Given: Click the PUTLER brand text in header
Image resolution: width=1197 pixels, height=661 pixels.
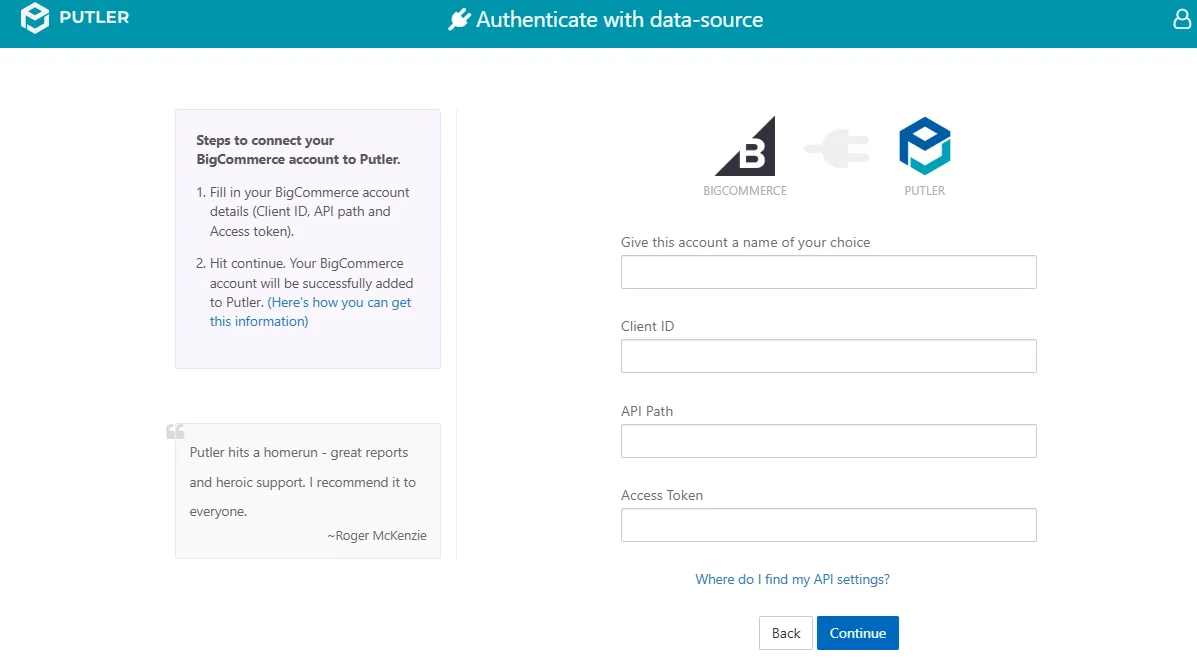Looking at the screenshot, I should [x=94, y=18].
